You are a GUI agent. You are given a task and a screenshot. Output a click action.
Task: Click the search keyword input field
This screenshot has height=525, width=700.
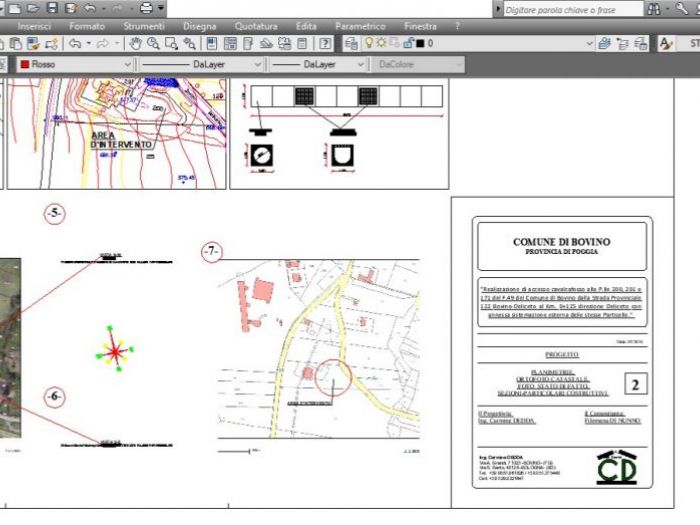573,9
